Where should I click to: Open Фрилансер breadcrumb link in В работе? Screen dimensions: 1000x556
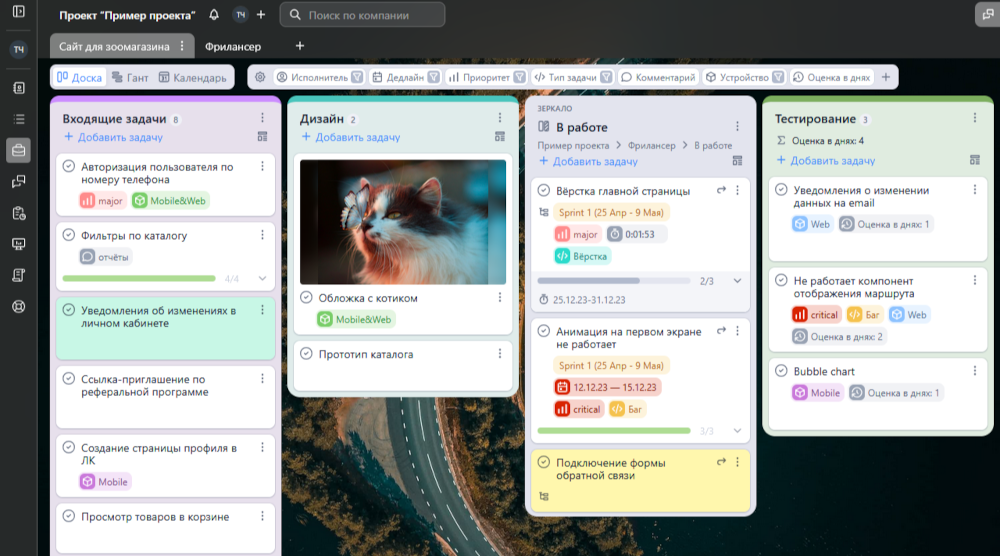651,145
